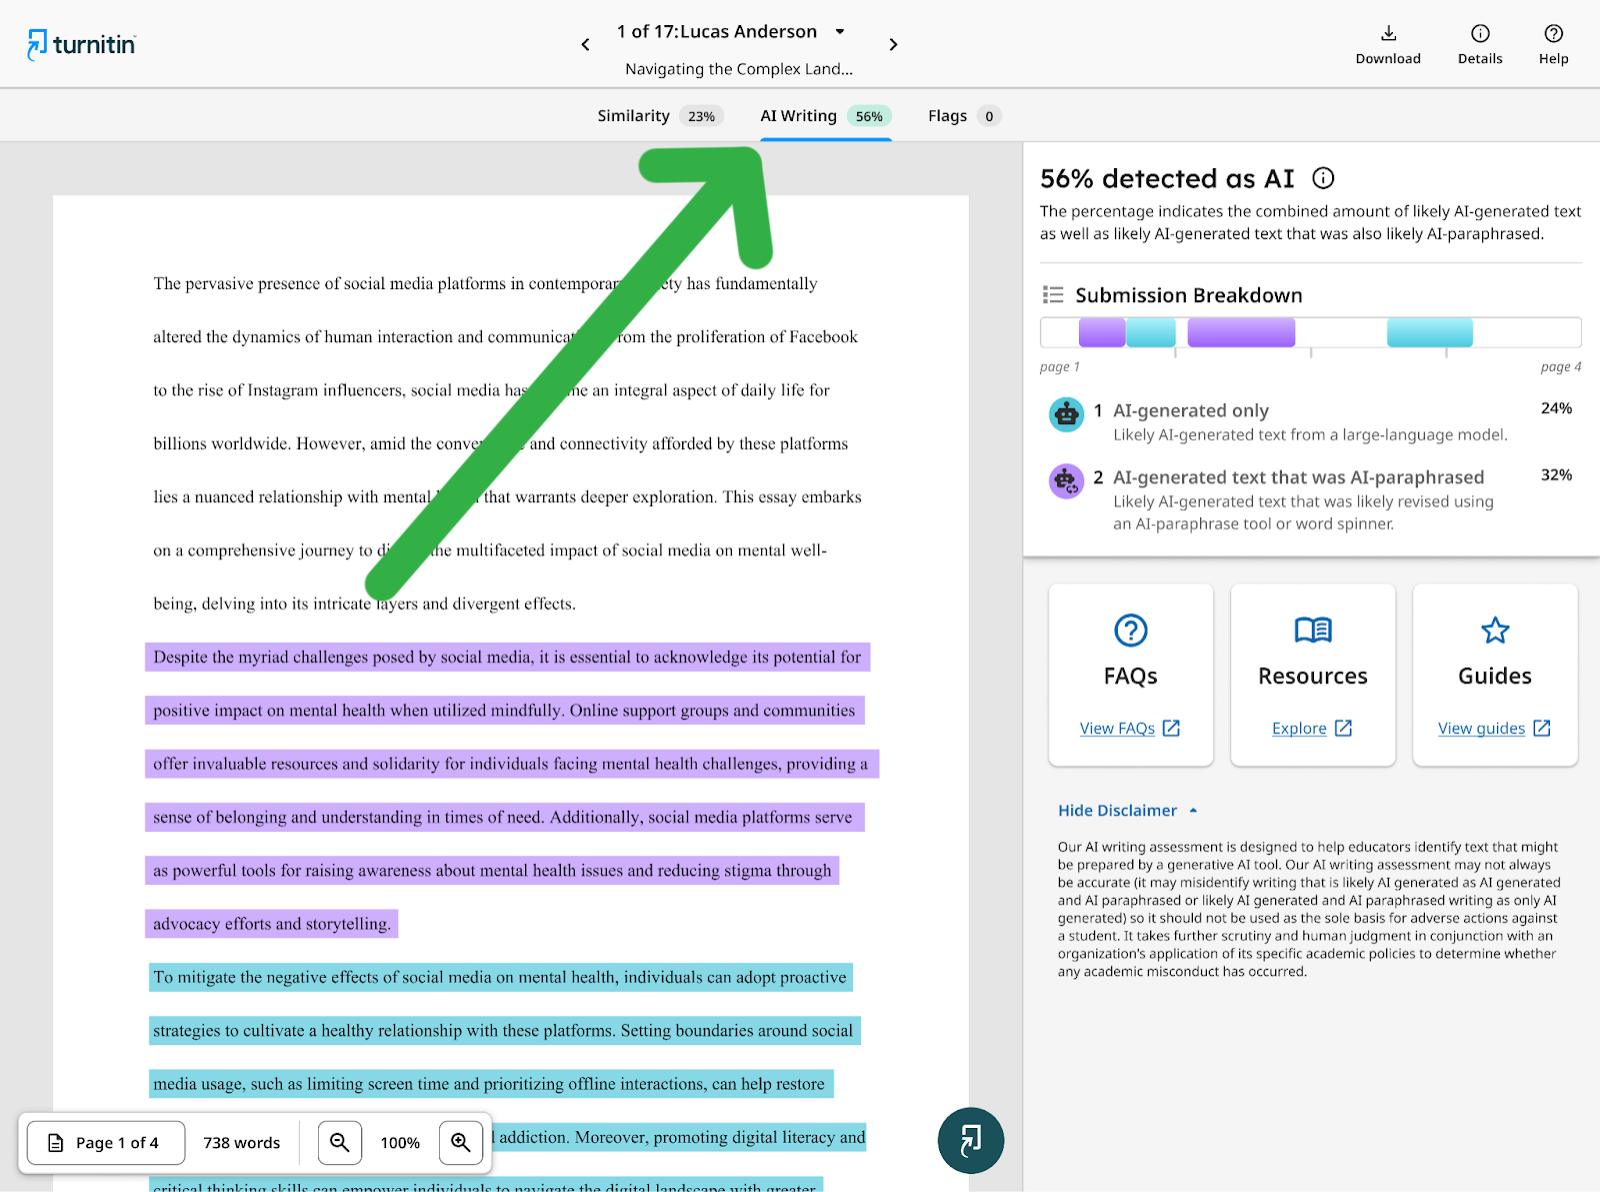This screenshot has width=1600, height=1192.
Task: Open the Page 1 of 4 page selector
Action: click(106, 1142)
